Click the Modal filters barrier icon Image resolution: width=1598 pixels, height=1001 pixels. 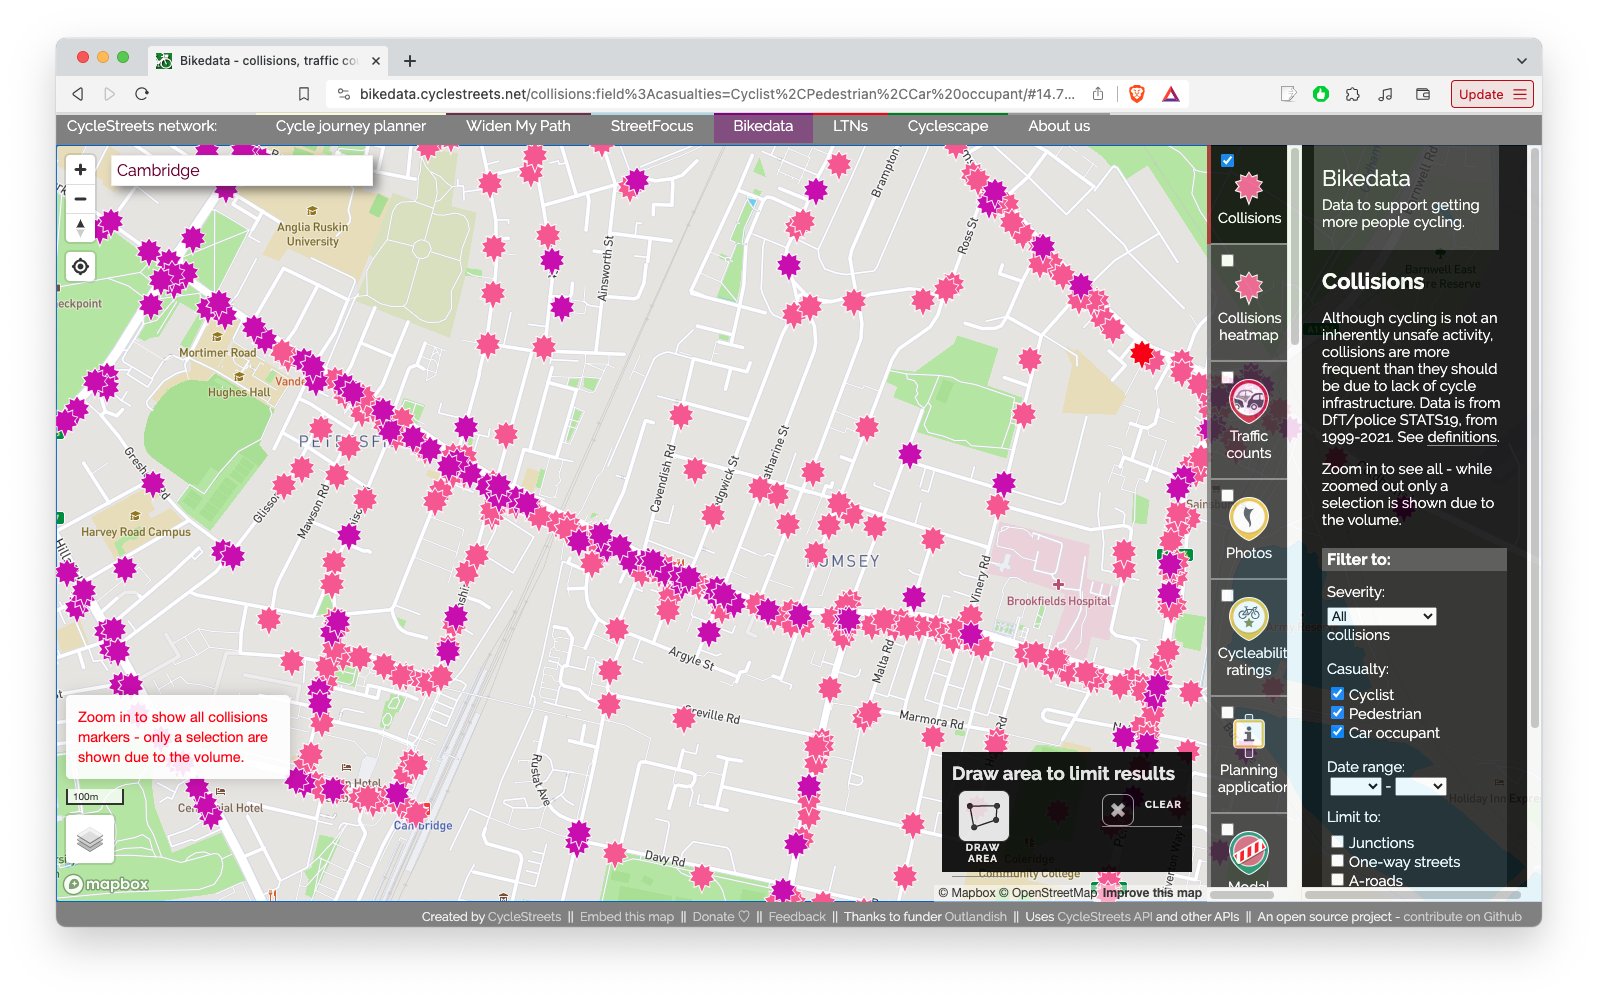pos(1248,852)
